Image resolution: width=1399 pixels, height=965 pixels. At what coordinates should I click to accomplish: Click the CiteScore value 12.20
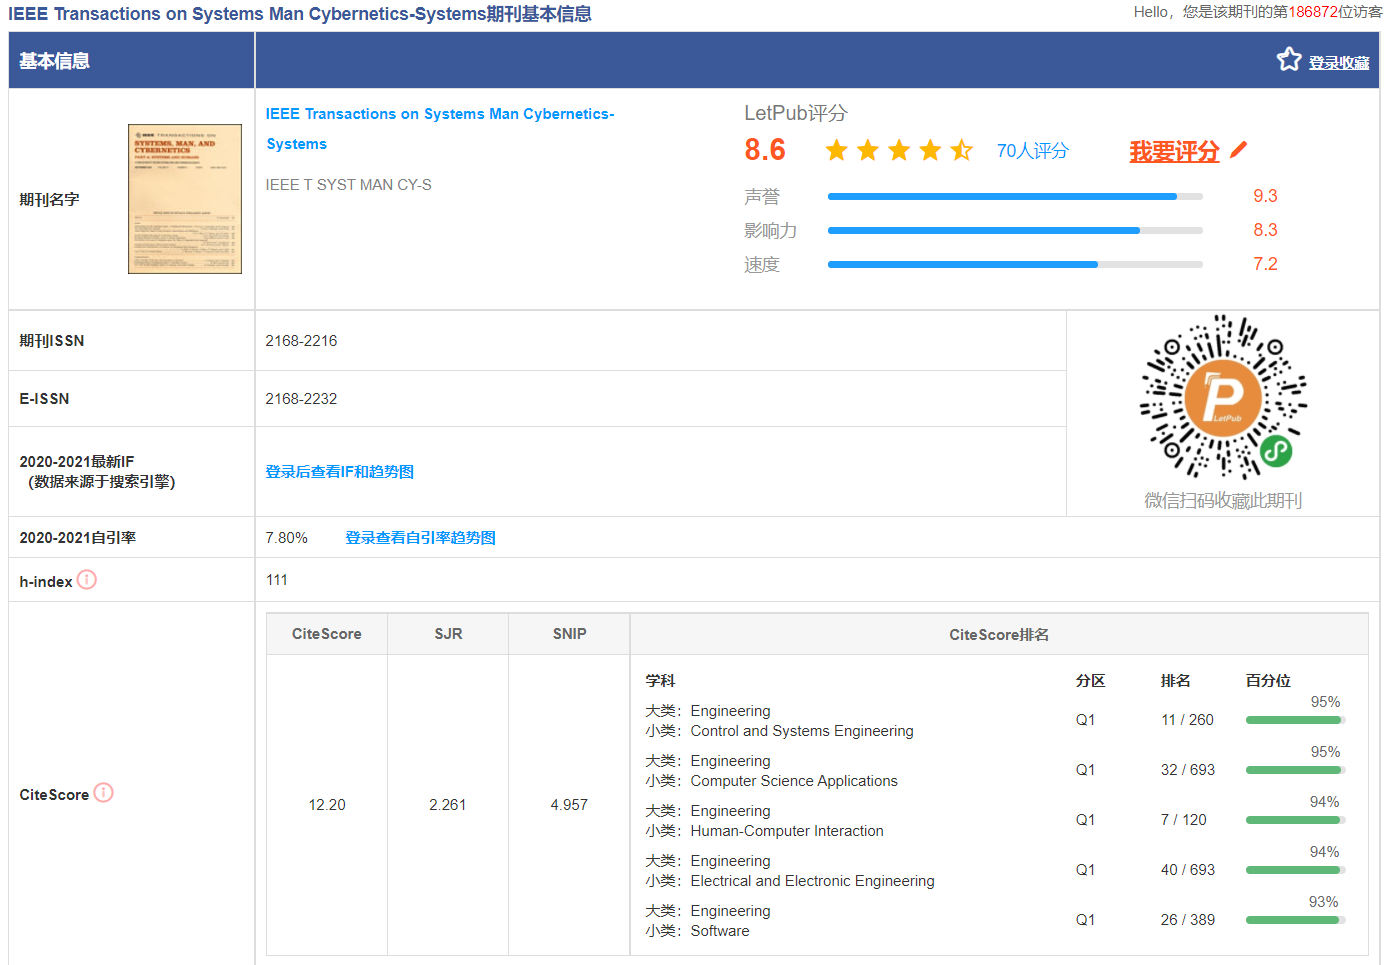(x=327, y=805)
